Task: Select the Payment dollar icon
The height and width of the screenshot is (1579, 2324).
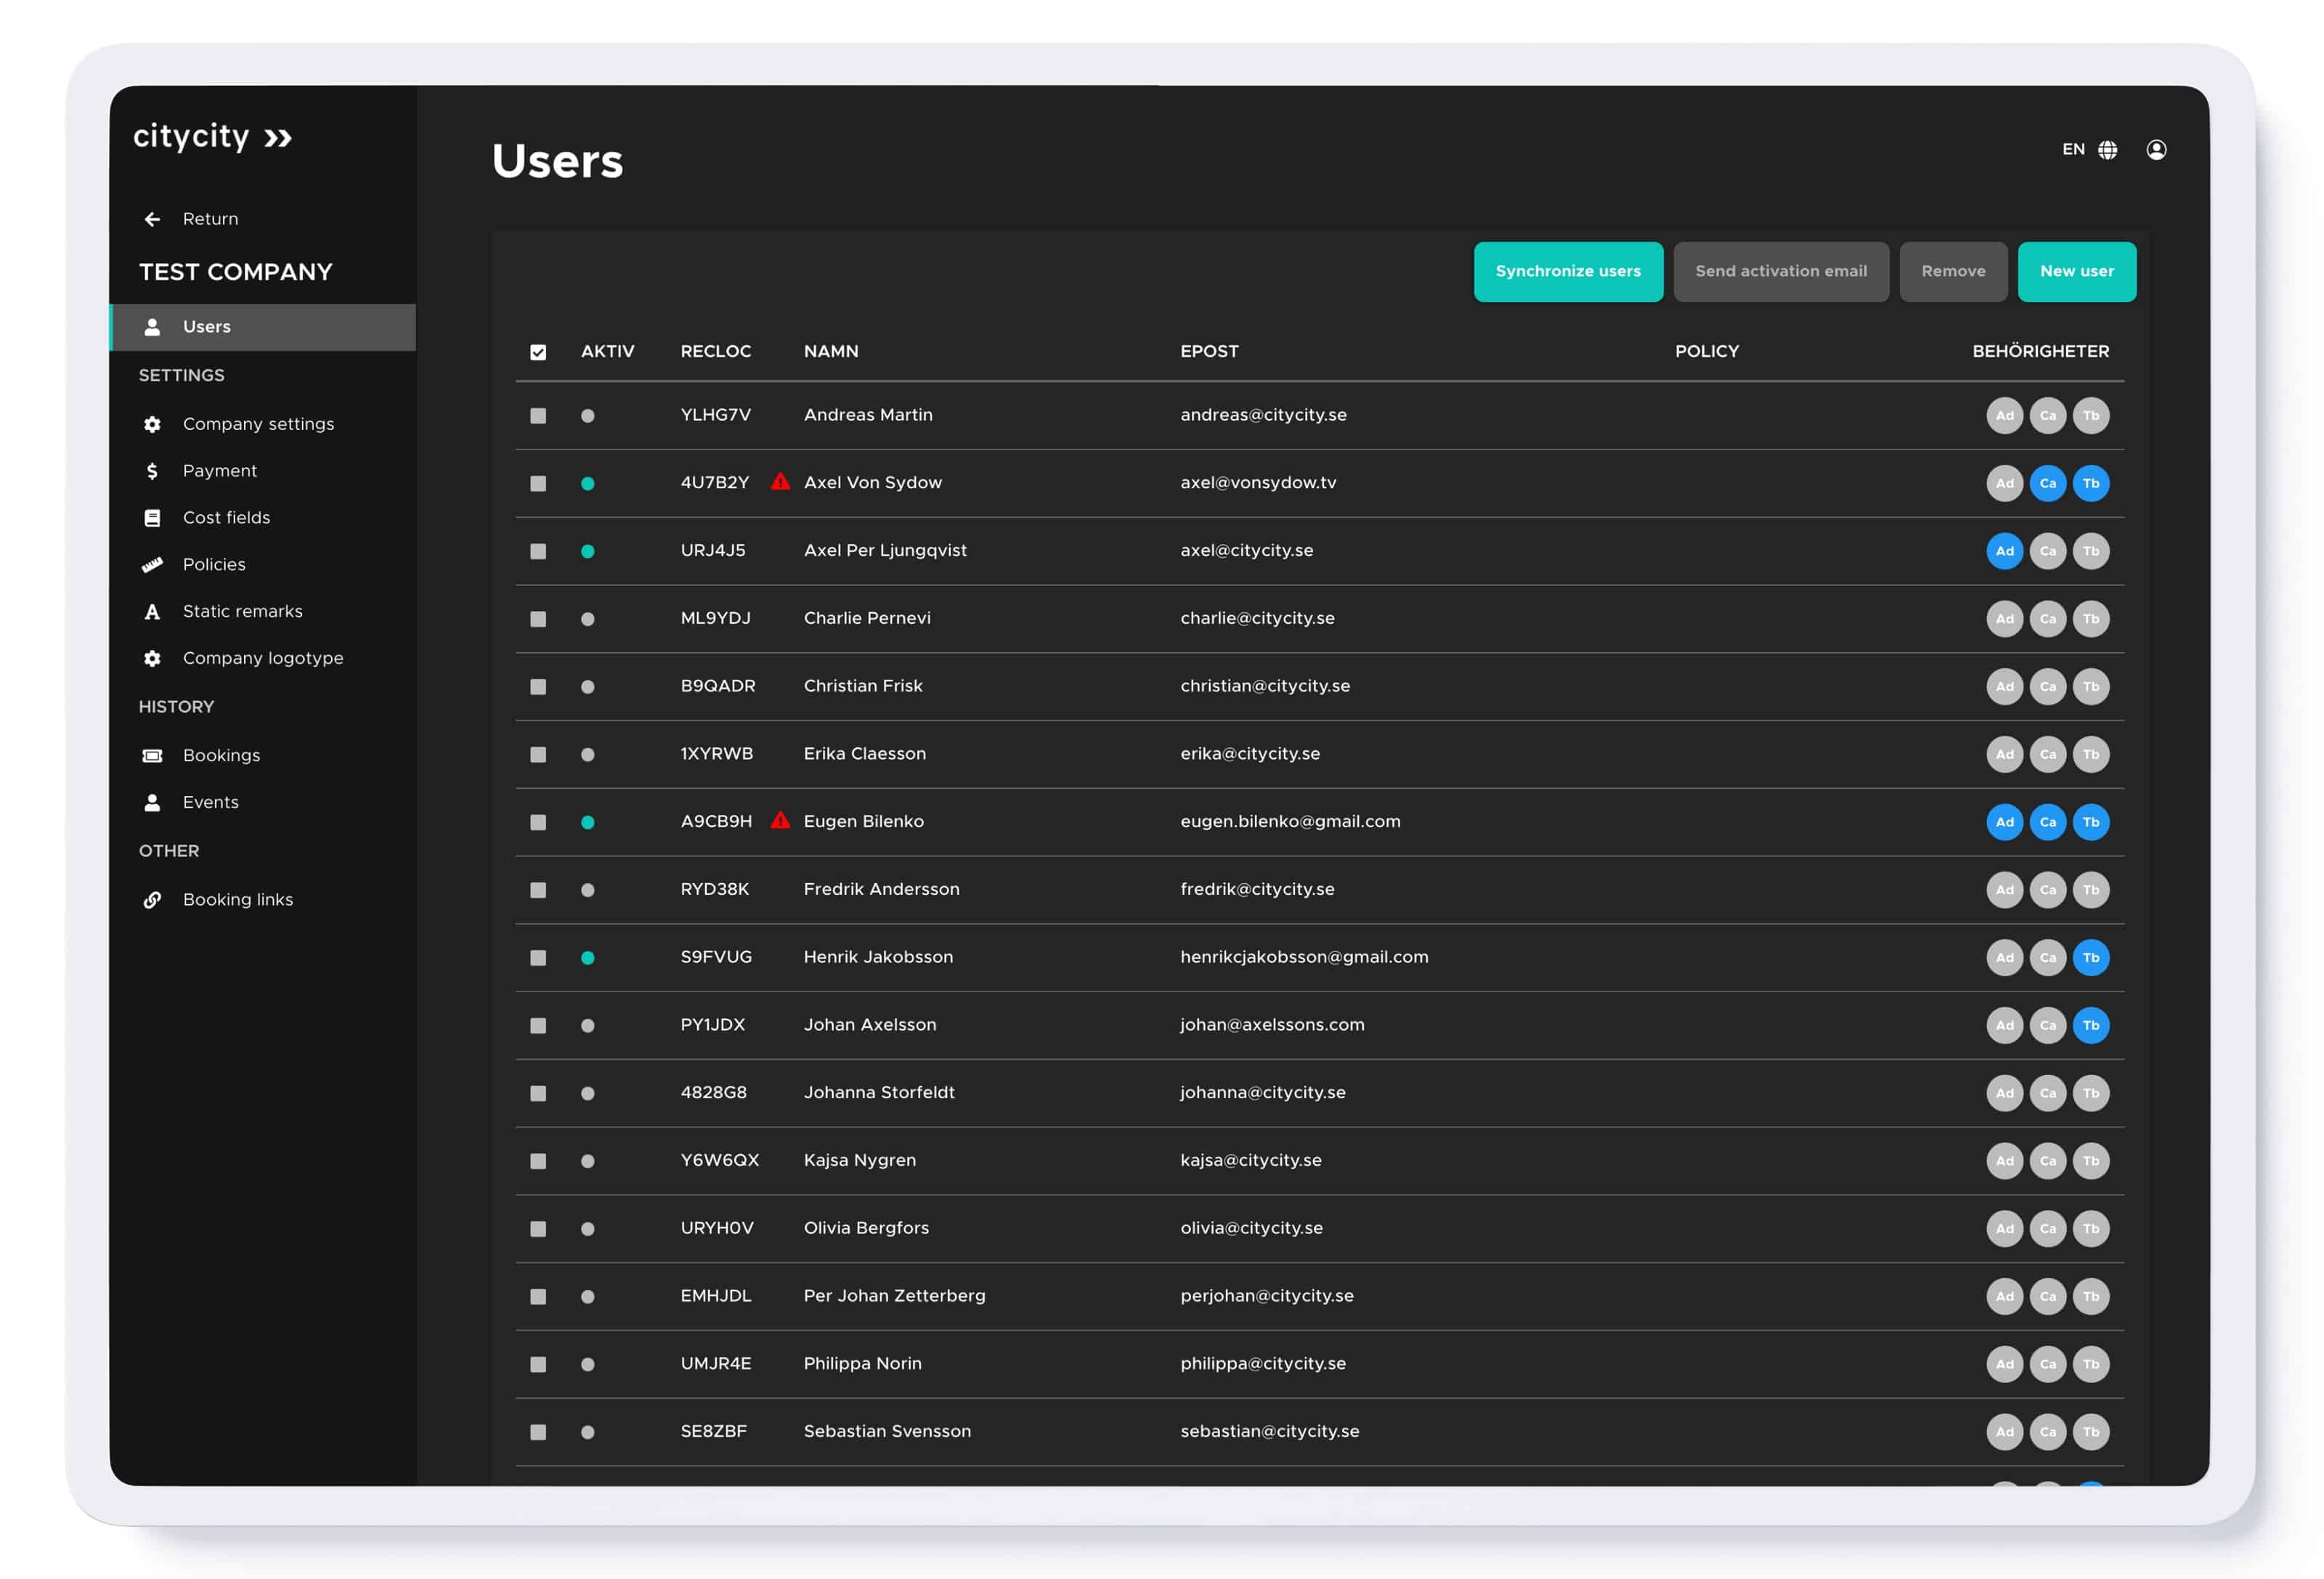Action: click(x=152, y=470)
